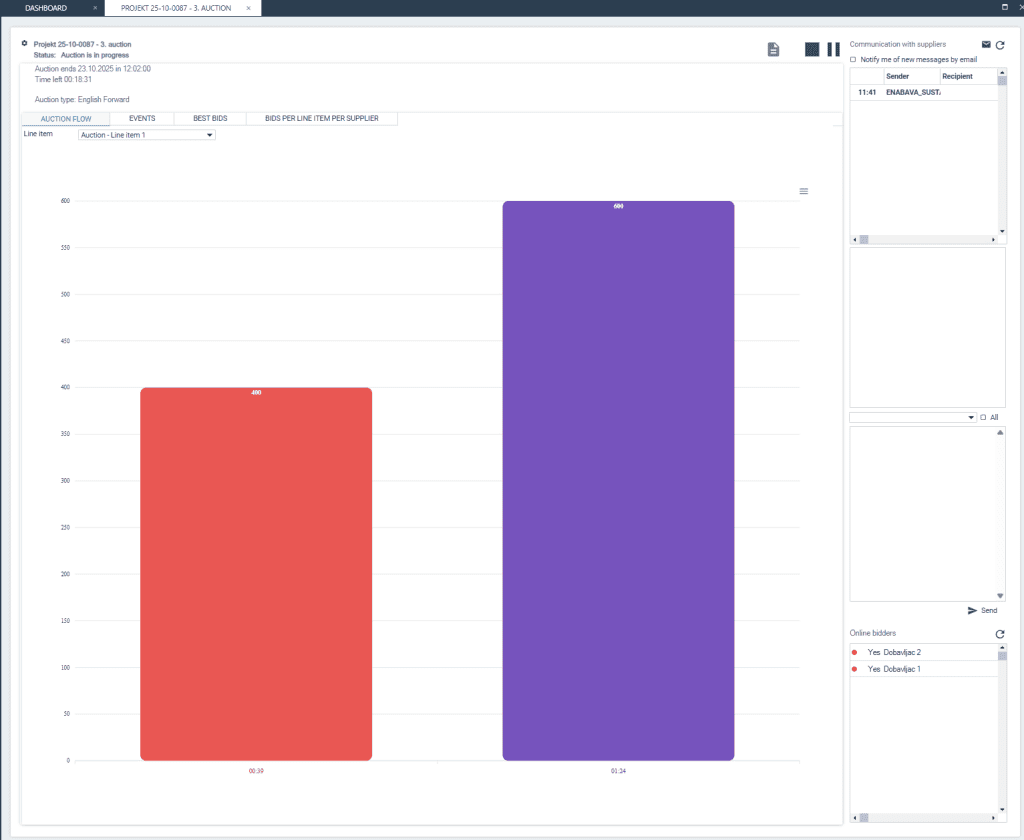
Task: Enable Notify me of new messages by email
Action: click(x=853, y=60)
